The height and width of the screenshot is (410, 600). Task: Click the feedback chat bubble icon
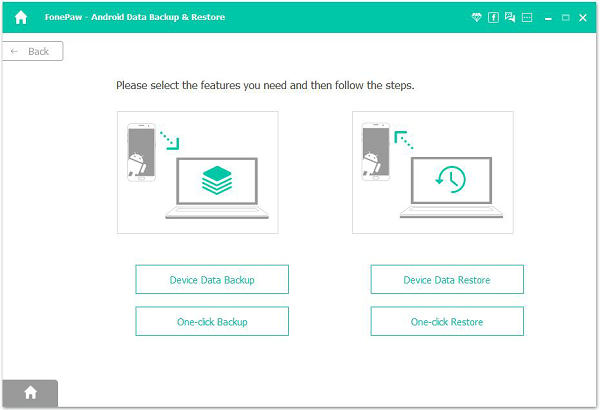[510, 18]
